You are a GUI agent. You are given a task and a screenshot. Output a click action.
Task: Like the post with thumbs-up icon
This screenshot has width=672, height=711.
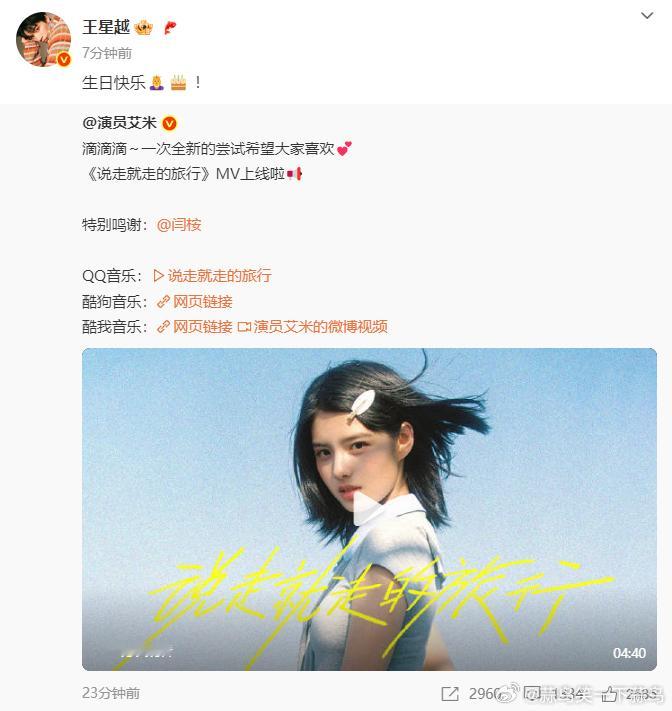[609, 693]
